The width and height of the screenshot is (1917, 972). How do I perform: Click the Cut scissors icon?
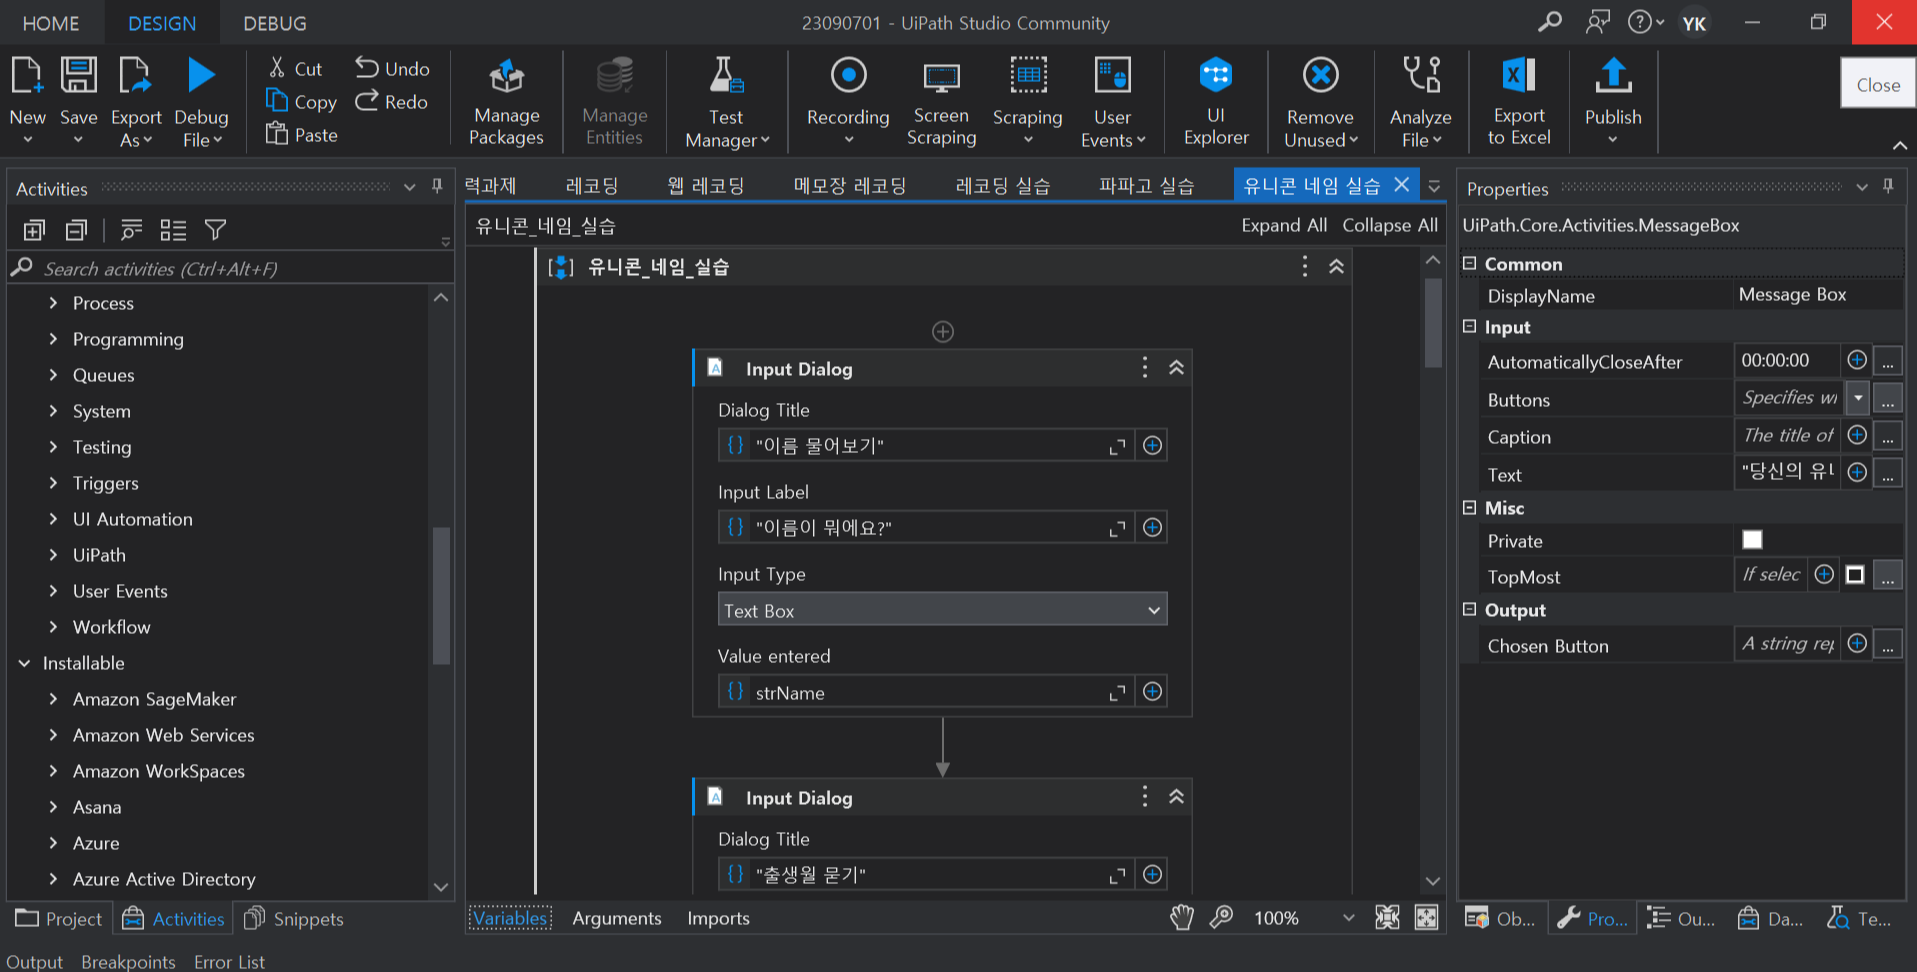[277, 68]
